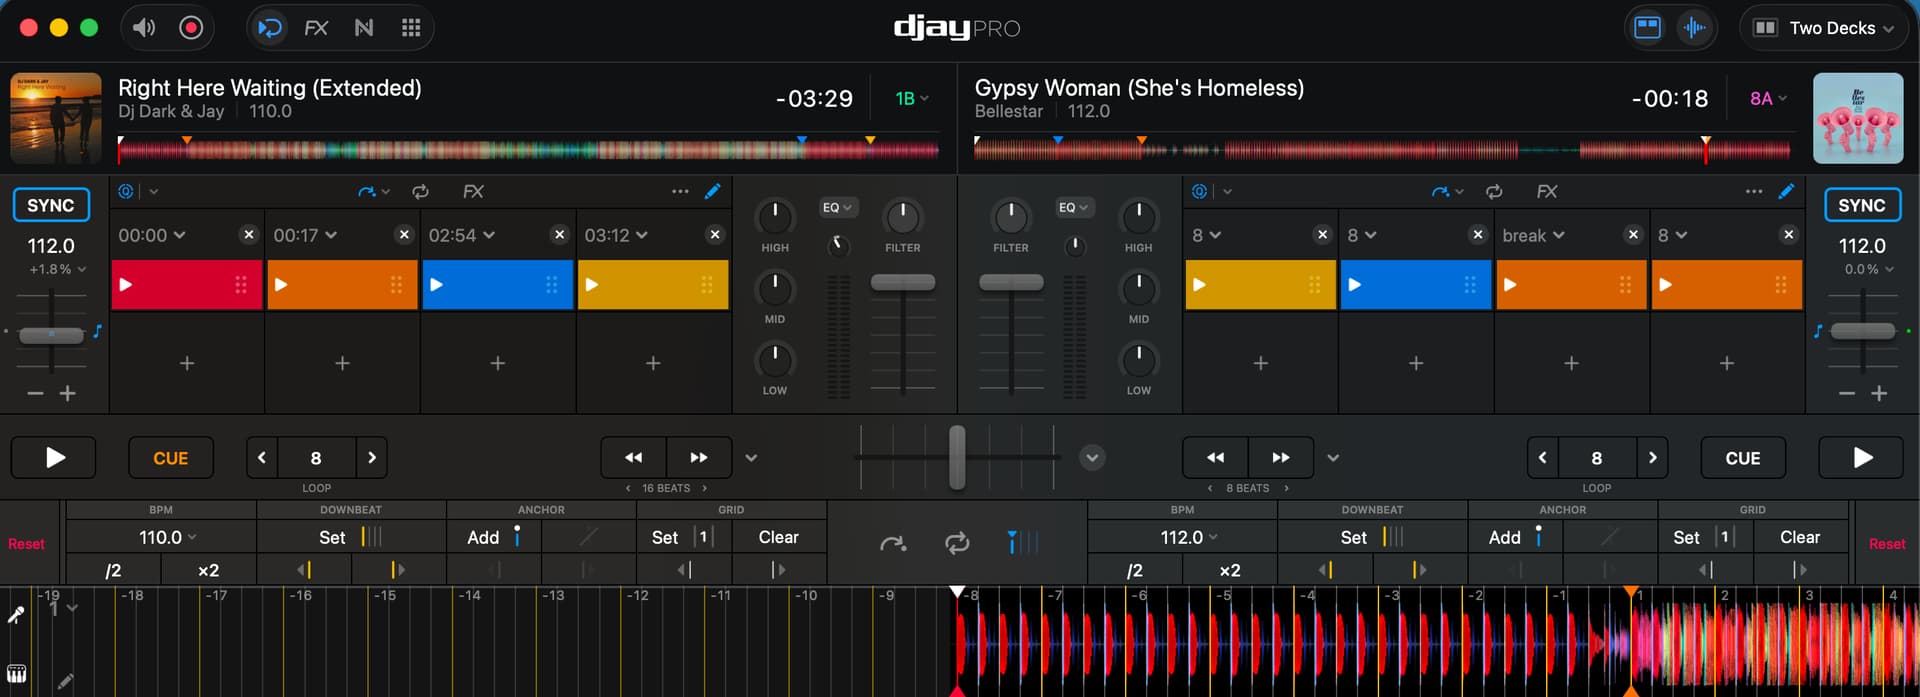Click the Gypsy Woman album artwork thumbnail

pyautogui.click(x=1857, y=118)
